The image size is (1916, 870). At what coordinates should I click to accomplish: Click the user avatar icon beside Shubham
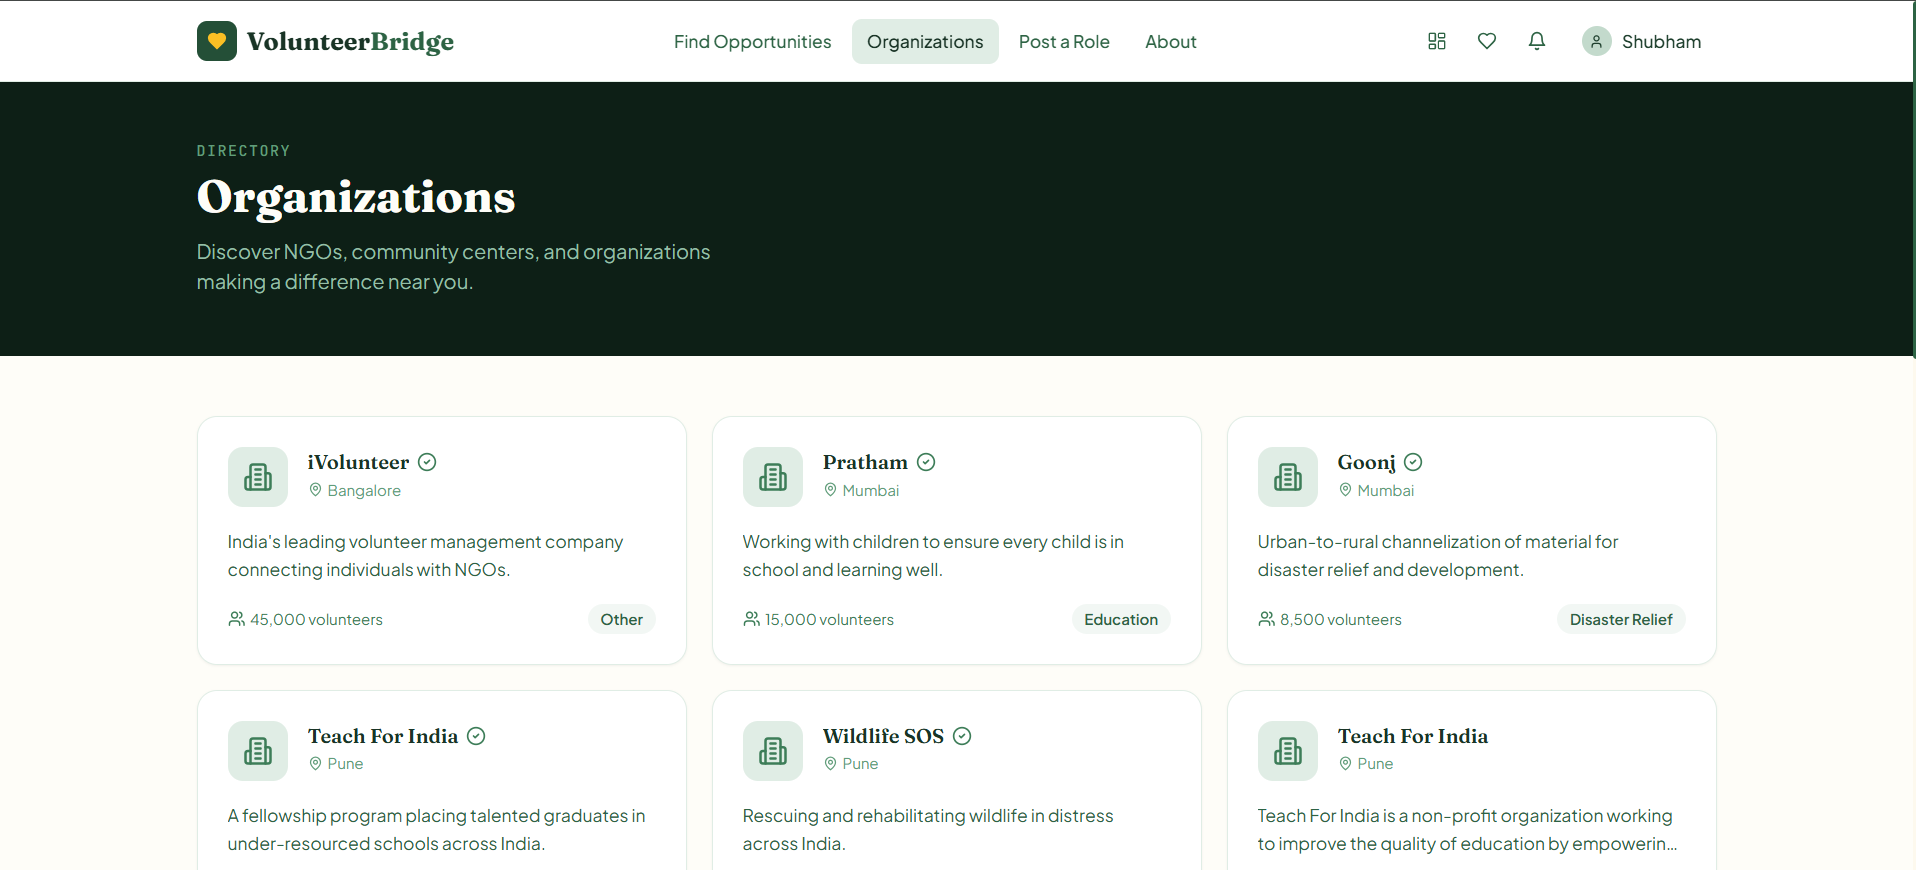(x=1597, y=41)
